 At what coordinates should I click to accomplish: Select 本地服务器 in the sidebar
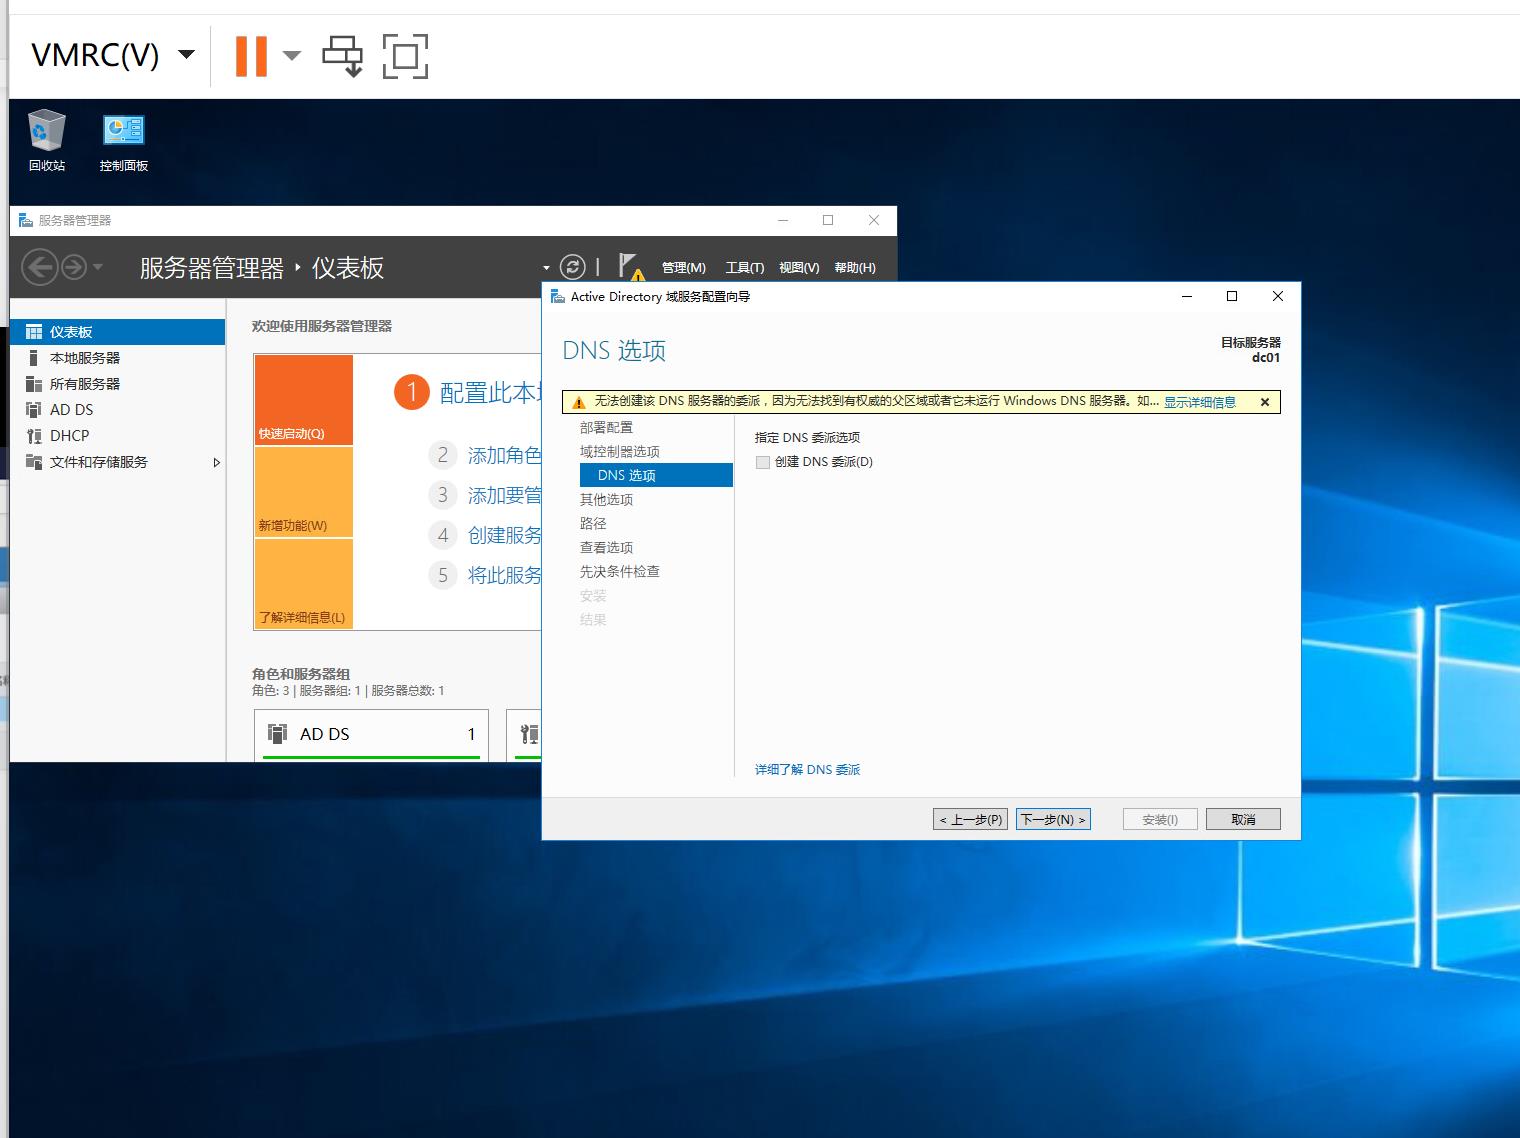coord(118,358)
